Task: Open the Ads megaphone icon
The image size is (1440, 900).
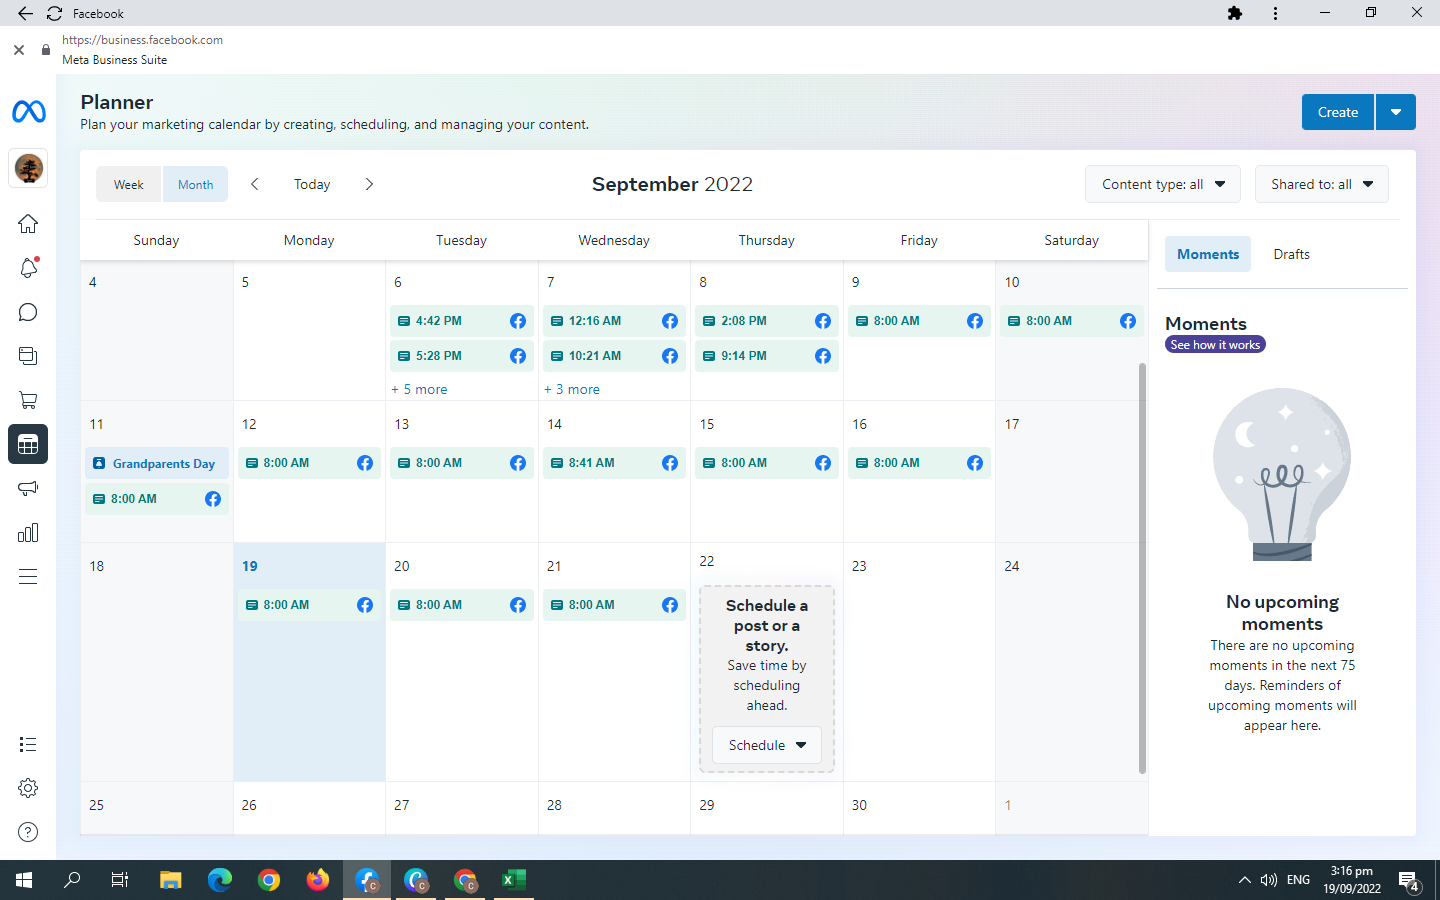Action: click(28, 488)
